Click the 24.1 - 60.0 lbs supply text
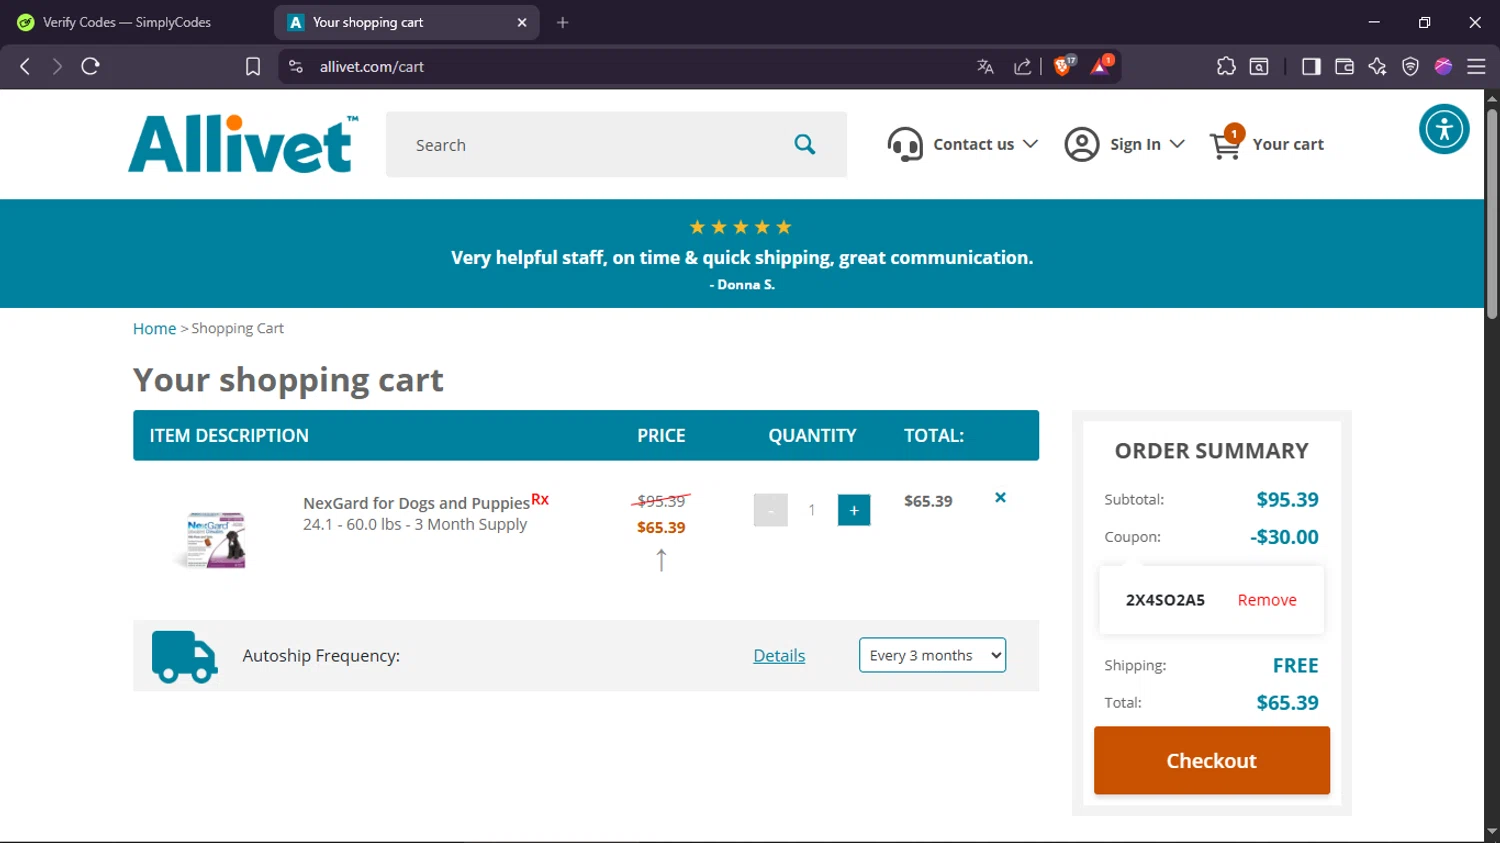Screen dimensions: 1500x843 point(415,524)
